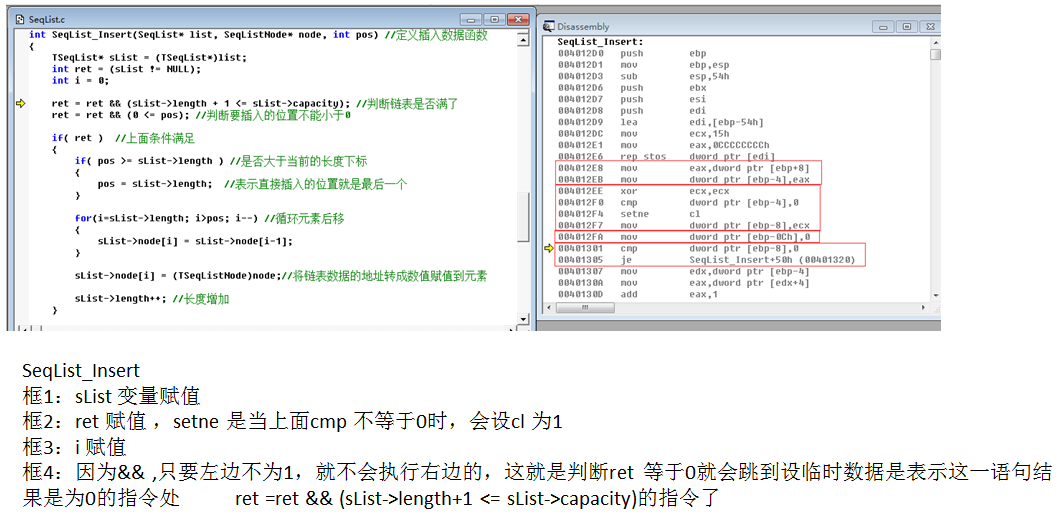
Task: Click the down arrow of SeqList.c vertical scrollbar
Action: tap(523, 318)
